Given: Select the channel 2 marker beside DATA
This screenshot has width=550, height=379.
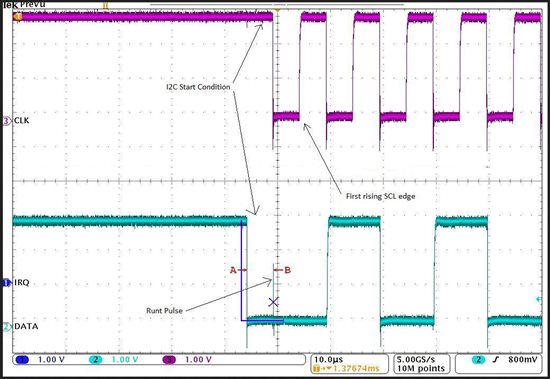Looking at the screenshot, I should 7,327.
